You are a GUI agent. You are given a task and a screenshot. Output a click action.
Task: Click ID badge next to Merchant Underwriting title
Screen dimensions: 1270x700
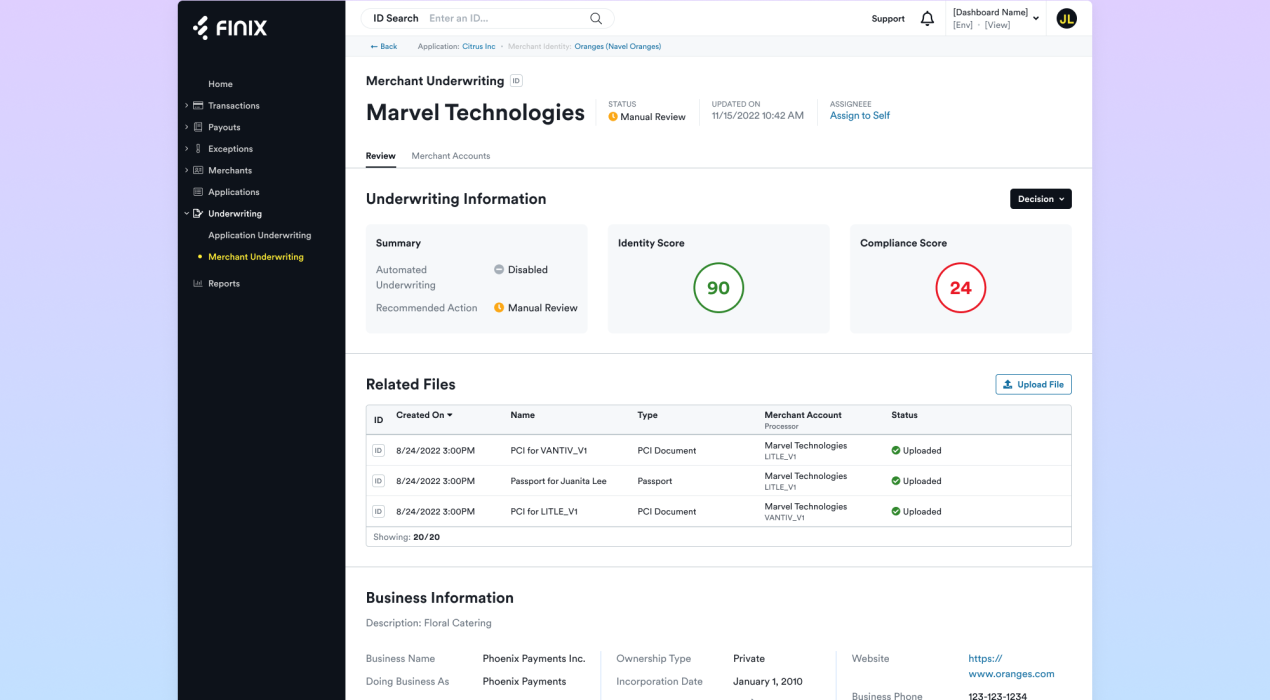[x=516, y=81]
